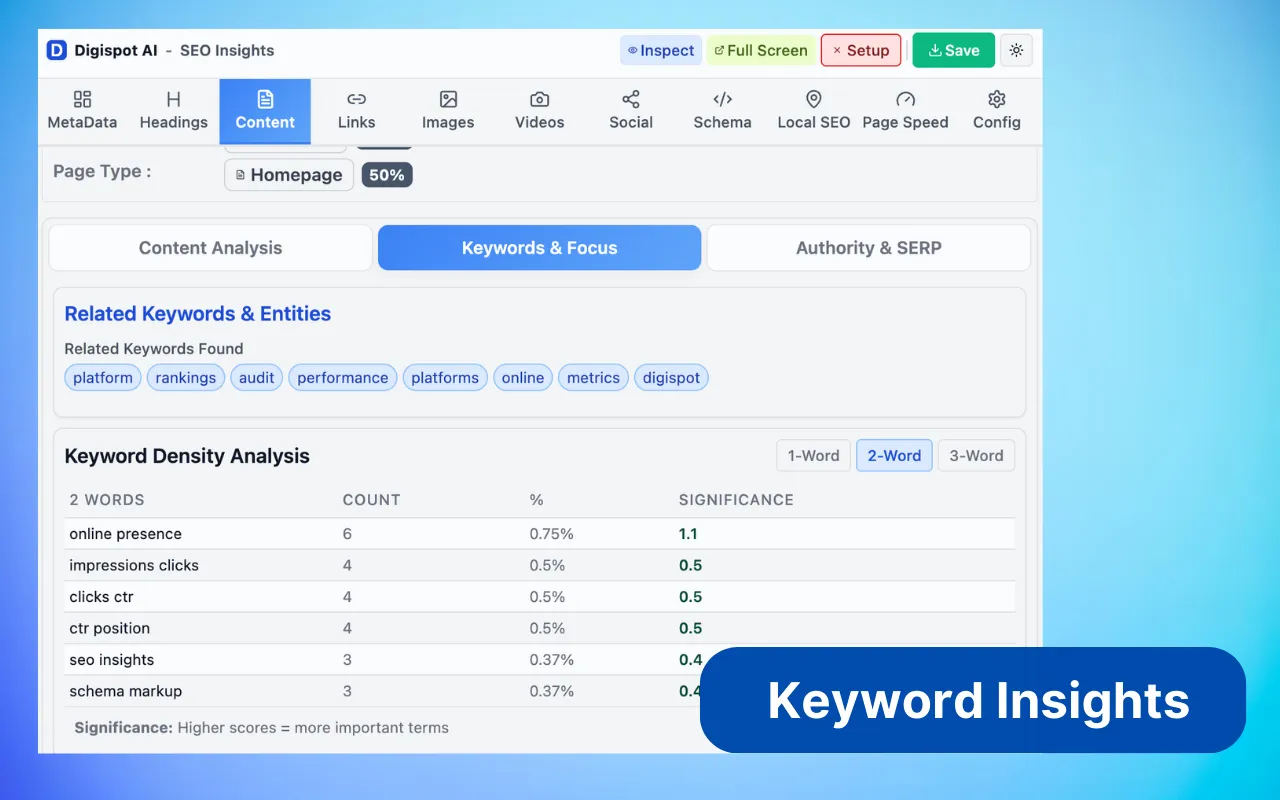1280x800 pixels.
Task: Click the COUNT column header
Action: [x=371, y=500]
